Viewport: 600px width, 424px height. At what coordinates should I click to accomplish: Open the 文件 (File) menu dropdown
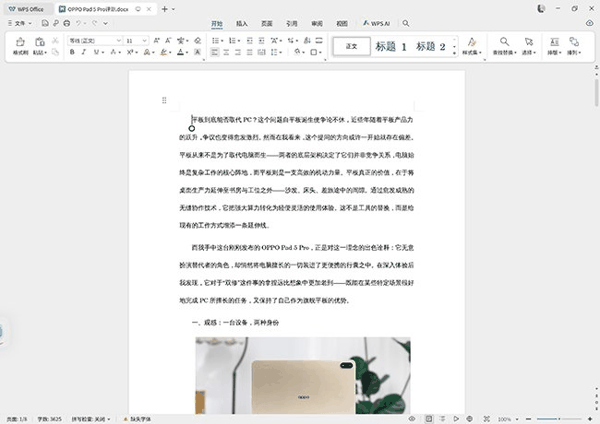tap(20, 22)
